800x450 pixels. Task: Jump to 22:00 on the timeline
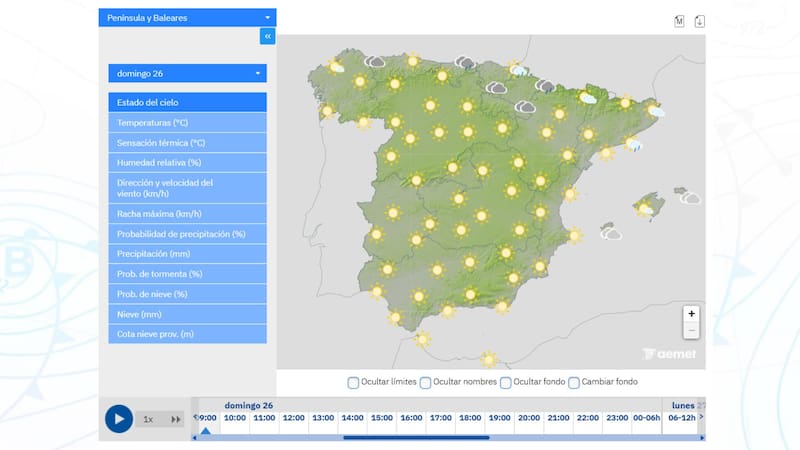pos(588,418)
